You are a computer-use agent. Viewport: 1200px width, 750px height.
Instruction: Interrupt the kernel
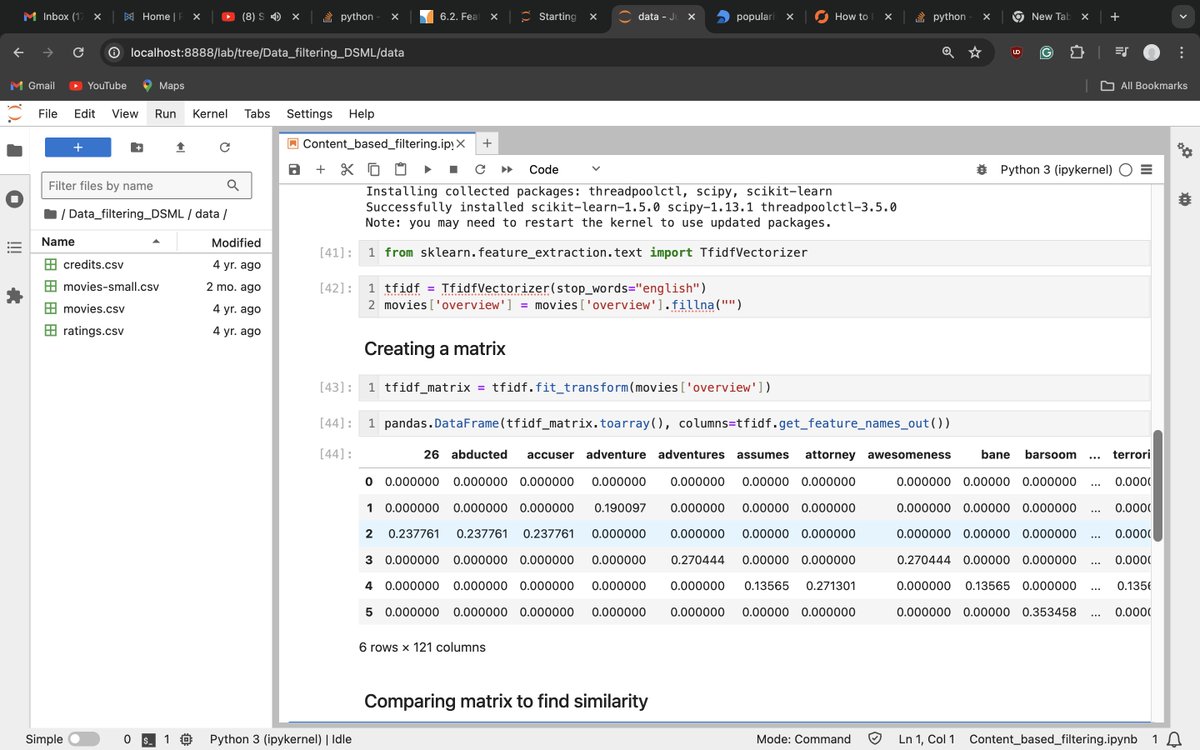(x=453, y=169)
